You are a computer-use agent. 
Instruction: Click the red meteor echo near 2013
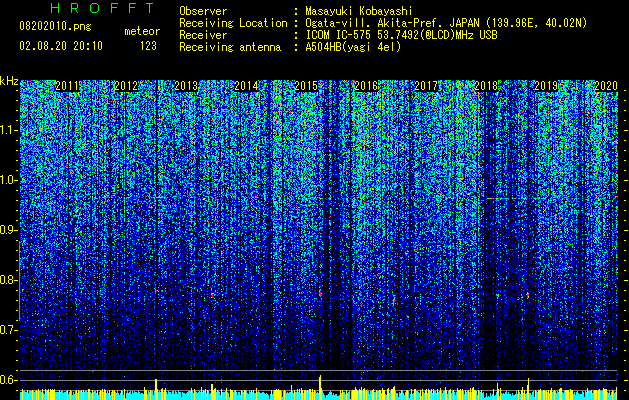212,295
